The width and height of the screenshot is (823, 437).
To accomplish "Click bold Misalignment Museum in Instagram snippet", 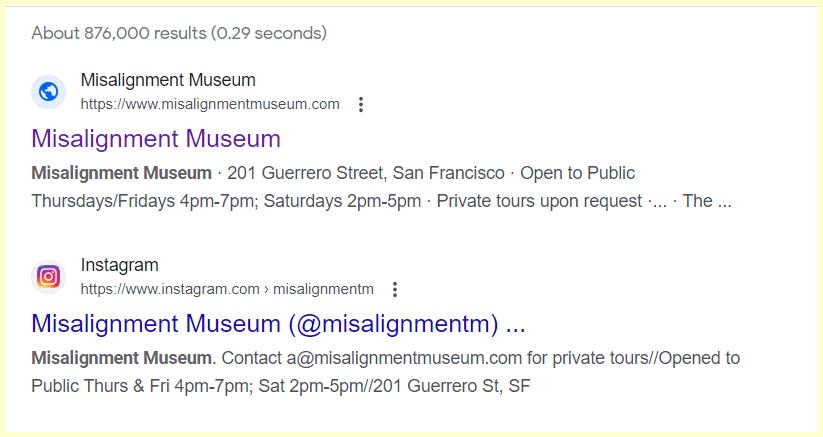I will (122, 358).
